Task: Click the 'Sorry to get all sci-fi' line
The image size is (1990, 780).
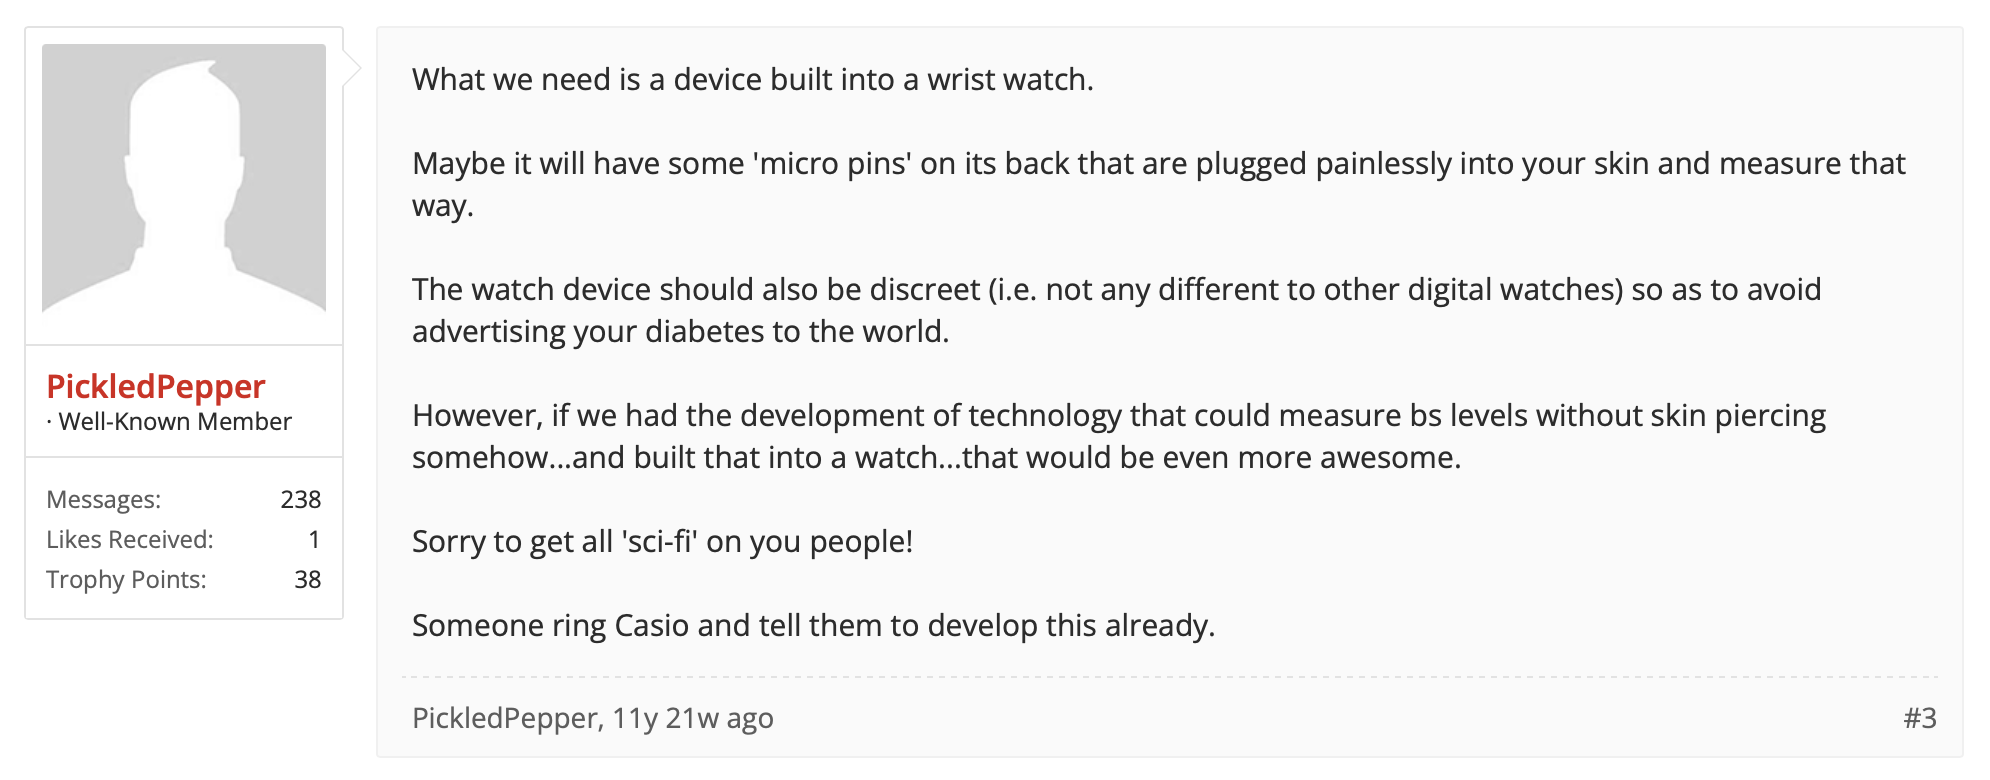Action: 662,541
